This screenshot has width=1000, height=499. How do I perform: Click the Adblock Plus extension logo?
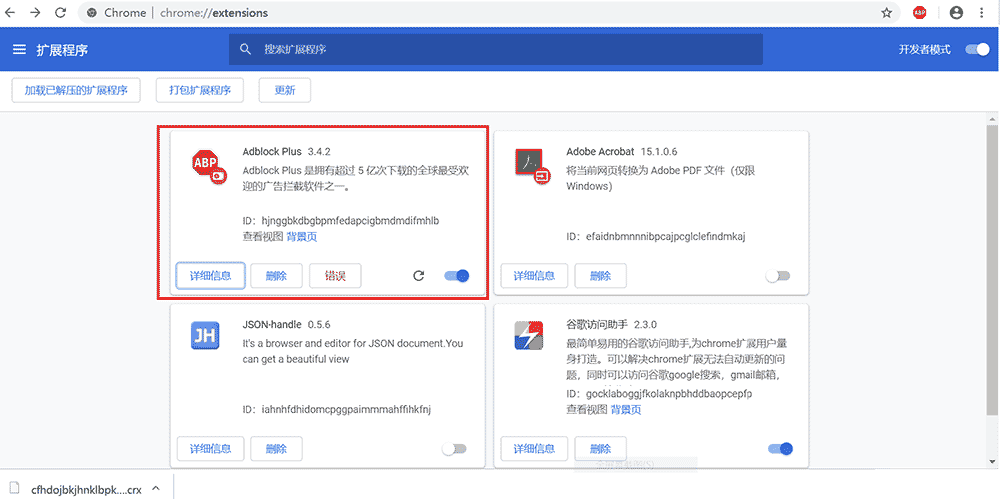click(209, 165)
